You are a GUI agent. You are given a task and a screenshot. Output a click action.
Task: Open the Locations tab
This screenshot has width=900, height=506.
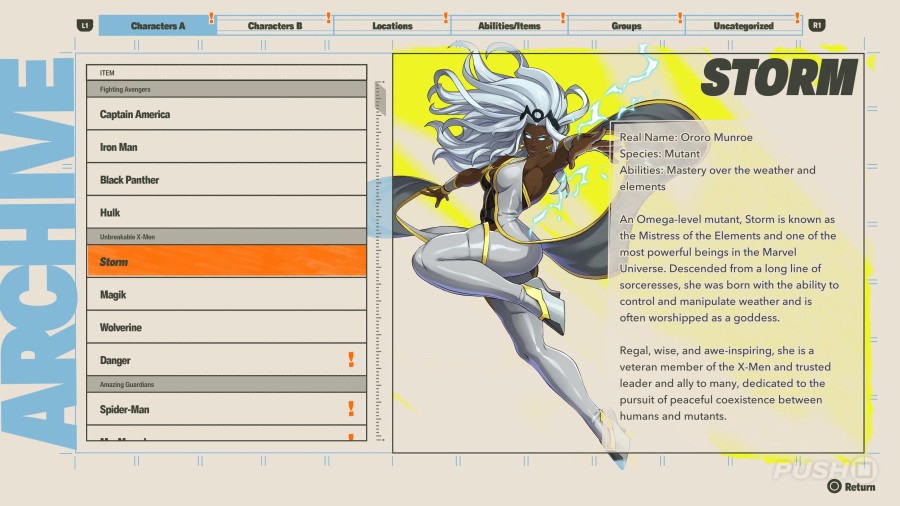click(392, 26)
